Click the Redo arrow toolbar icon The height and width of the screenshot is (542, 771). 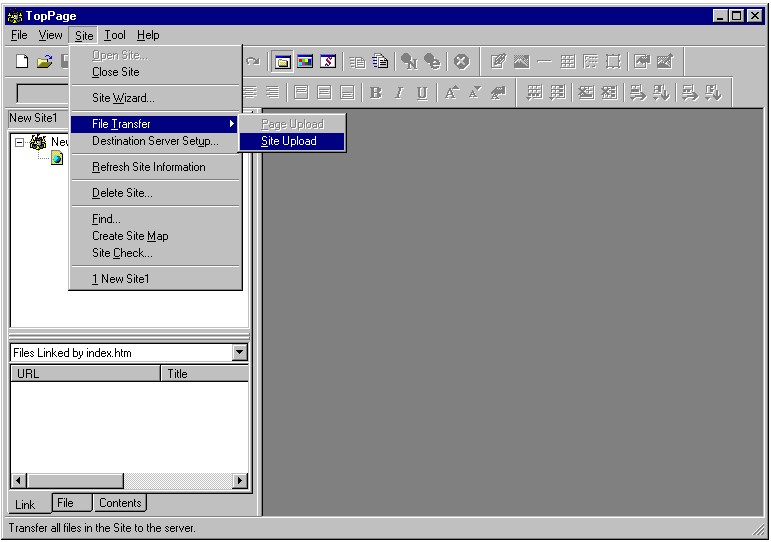point(253,61)
